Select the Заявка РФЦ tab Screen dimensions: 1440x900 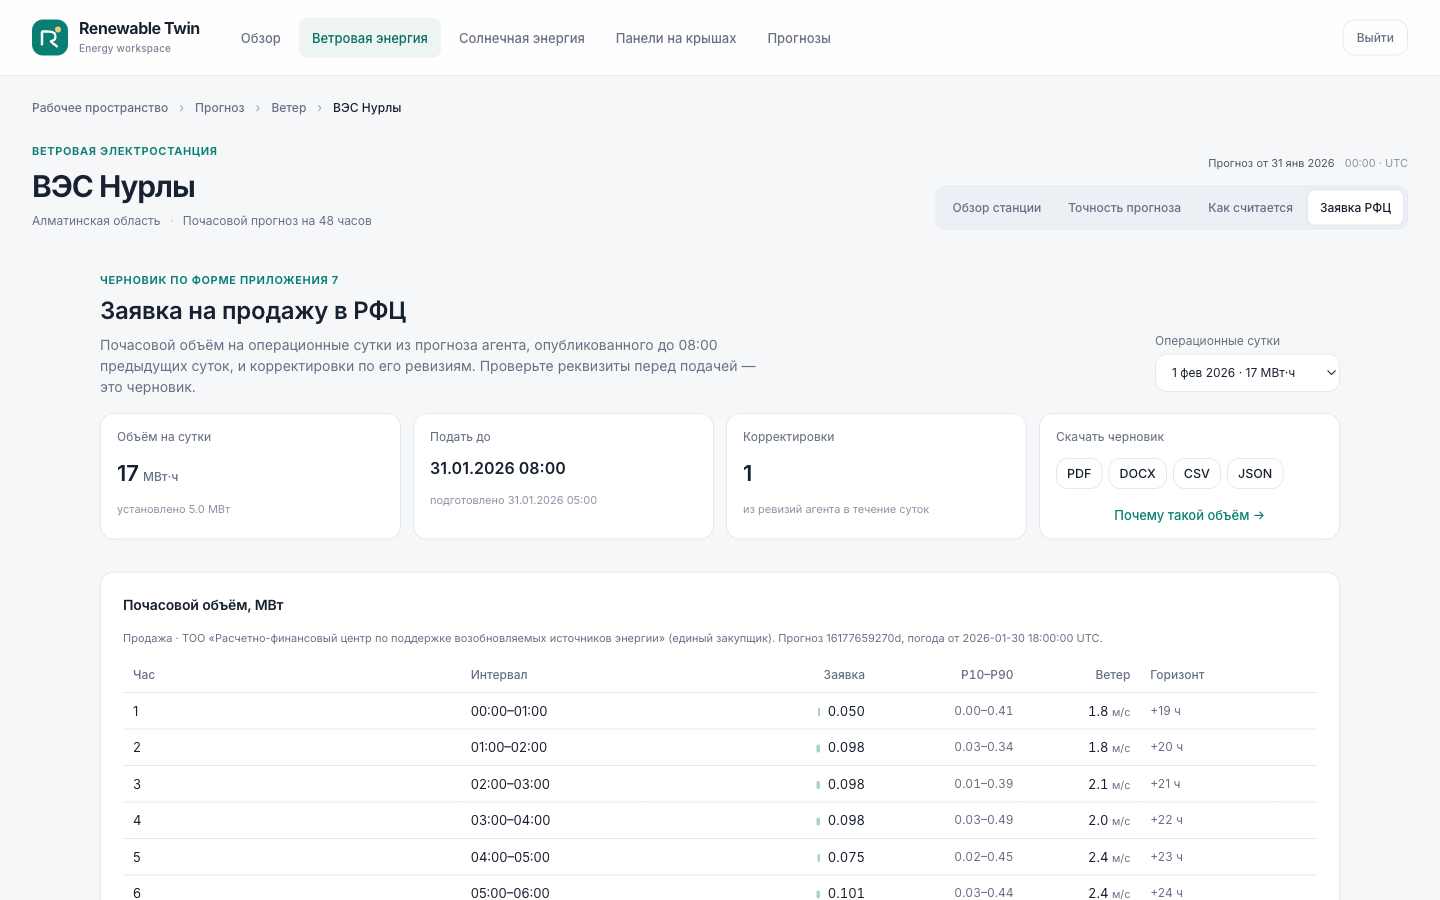tap(1356, 208)
